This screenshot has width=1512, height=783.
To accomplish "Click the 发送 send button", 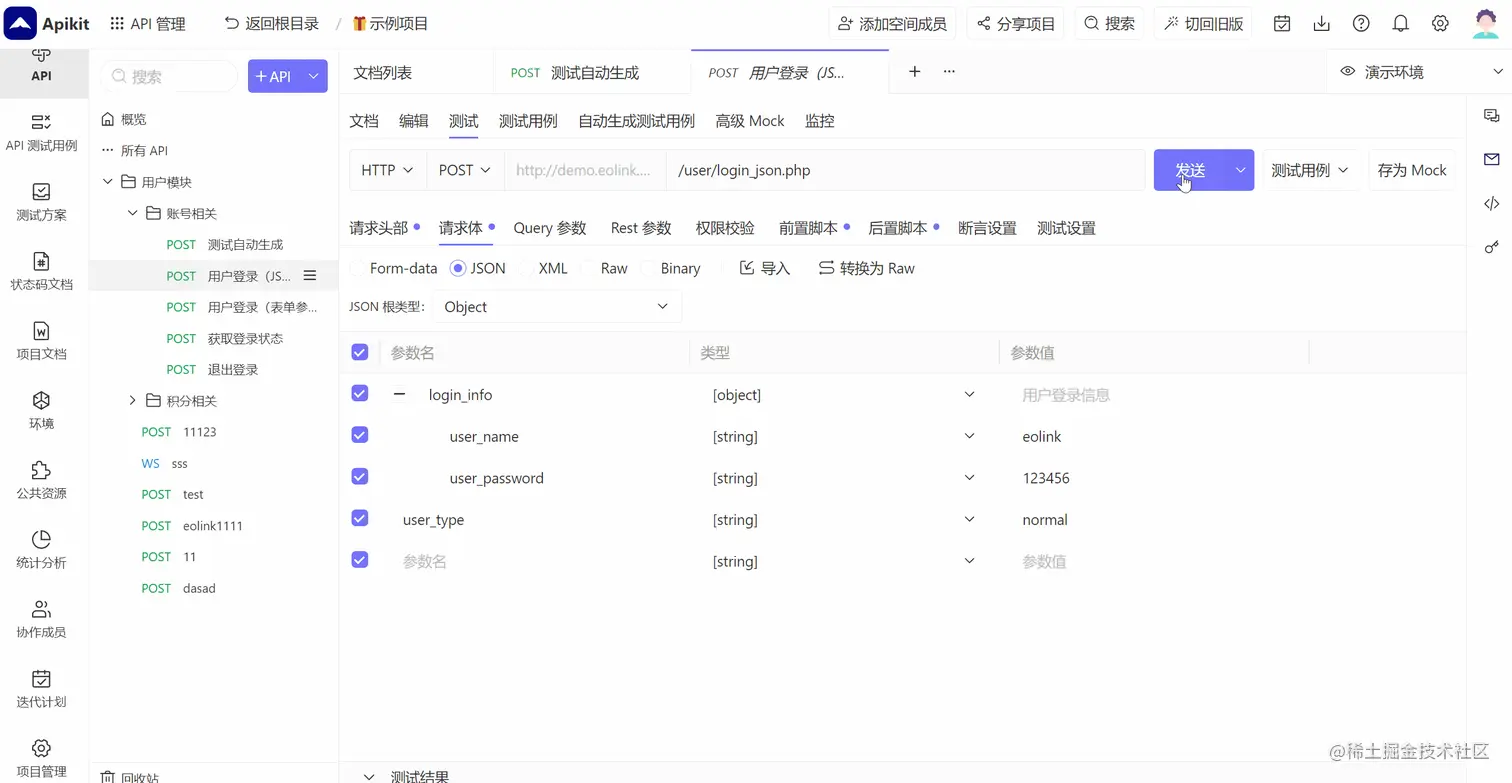I will 1190,170.
